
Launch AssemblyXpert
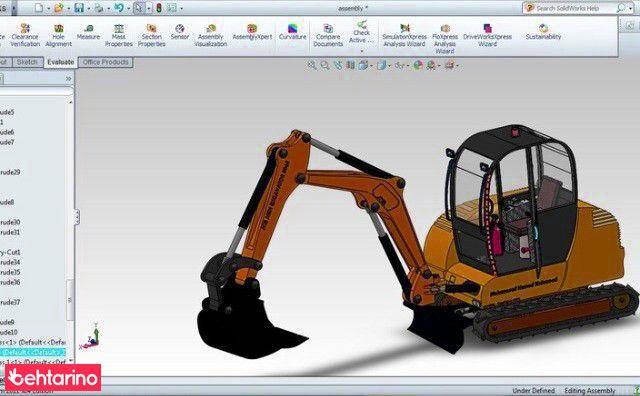click(252, 32)
